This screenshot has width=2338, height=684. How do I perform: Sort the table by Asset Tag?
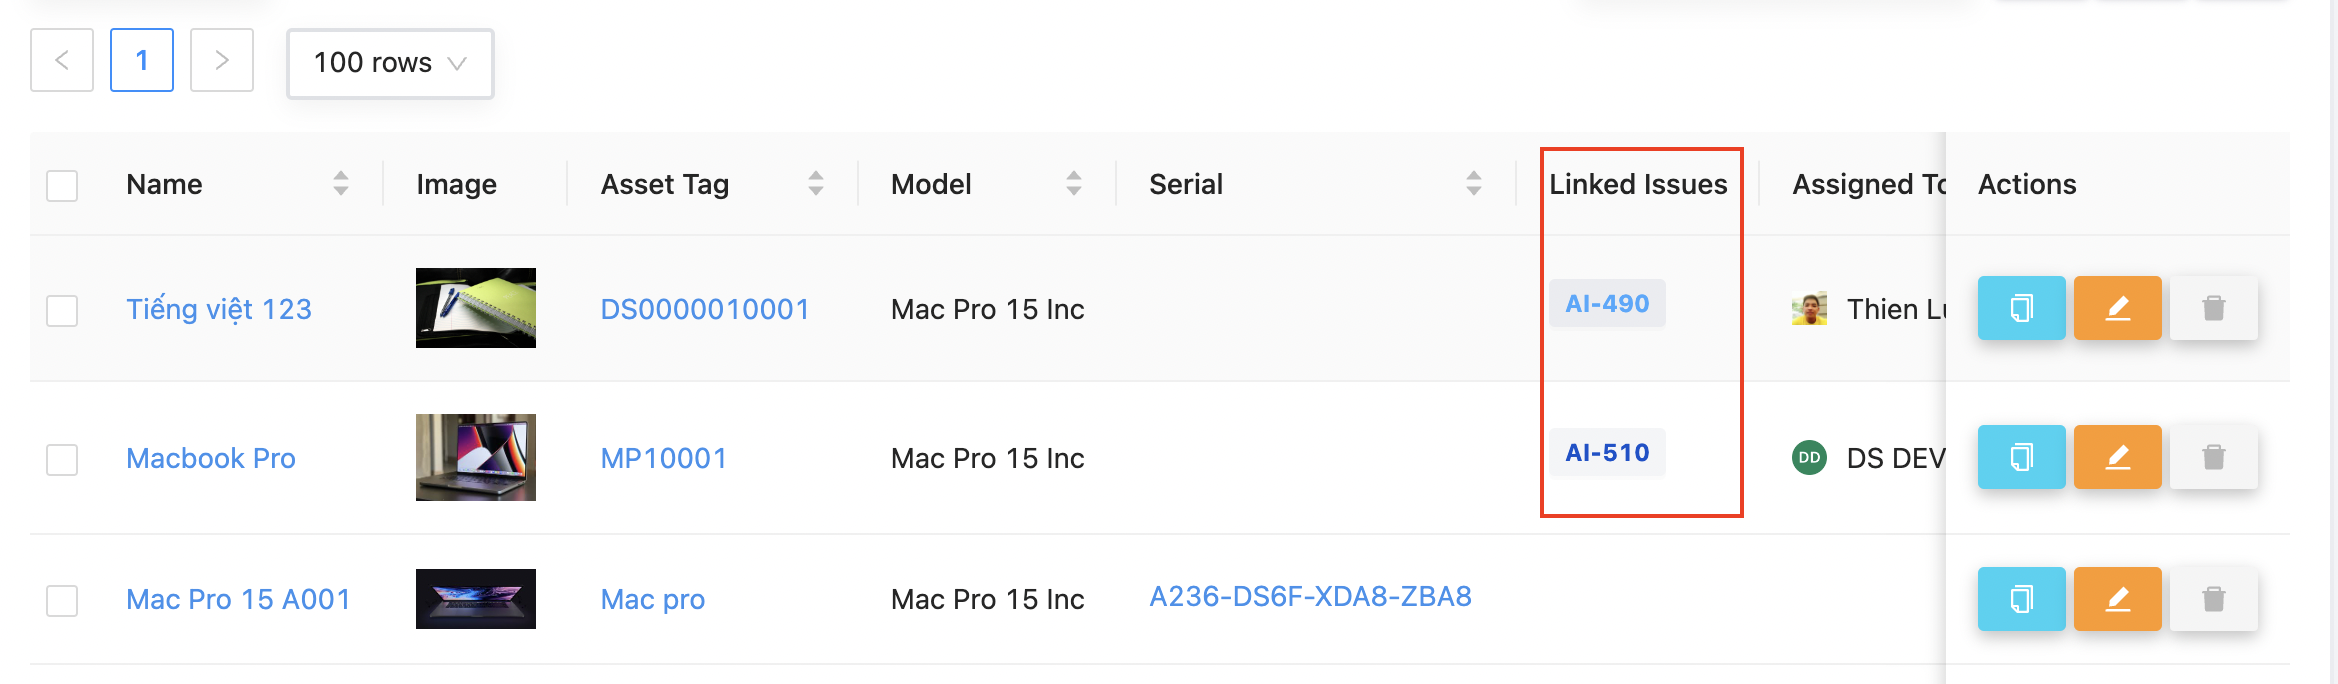(815, 184)
